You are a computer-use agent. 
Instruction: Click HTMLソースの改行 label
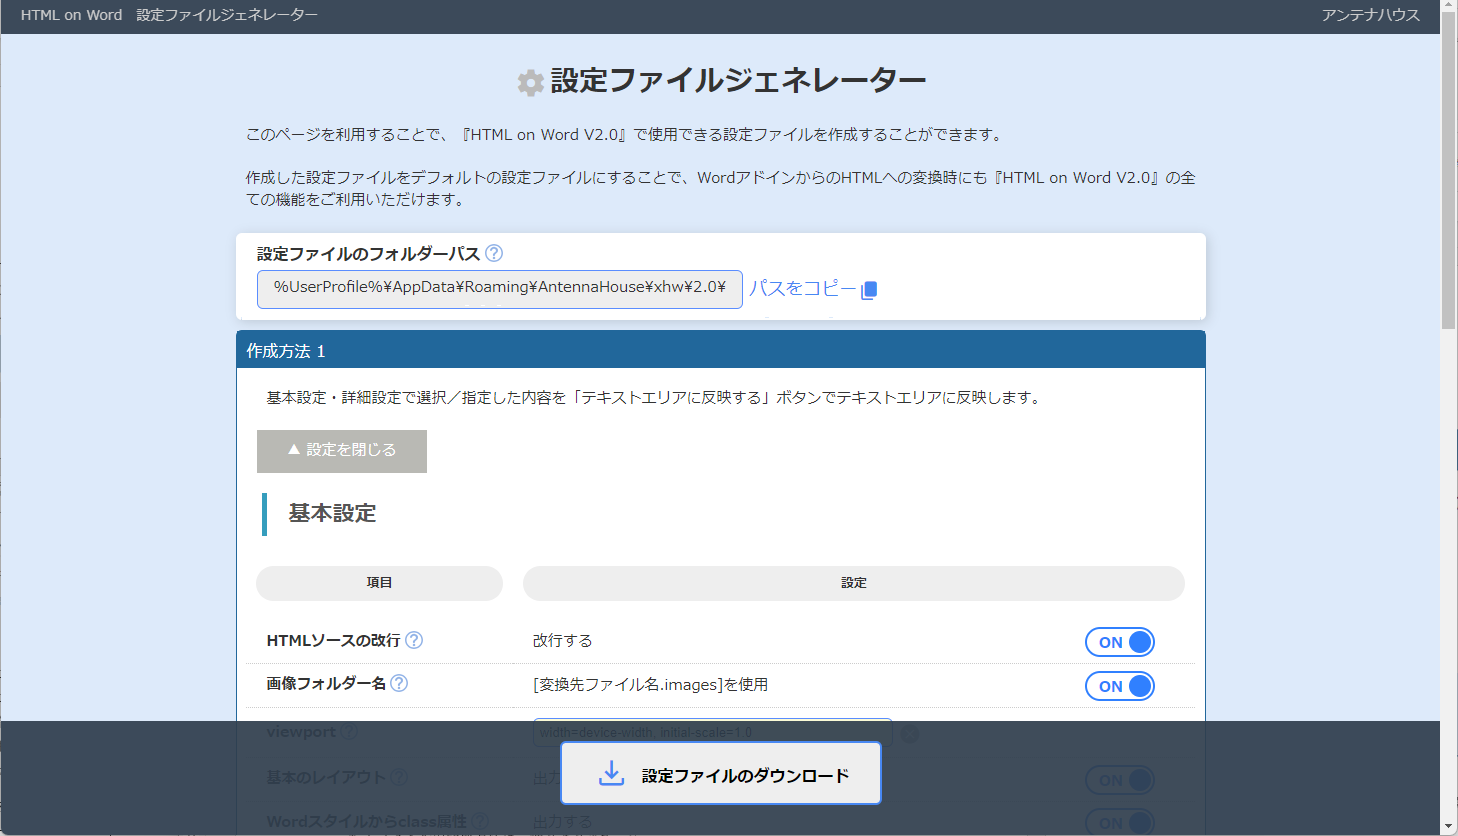click(x=333, y=640)
